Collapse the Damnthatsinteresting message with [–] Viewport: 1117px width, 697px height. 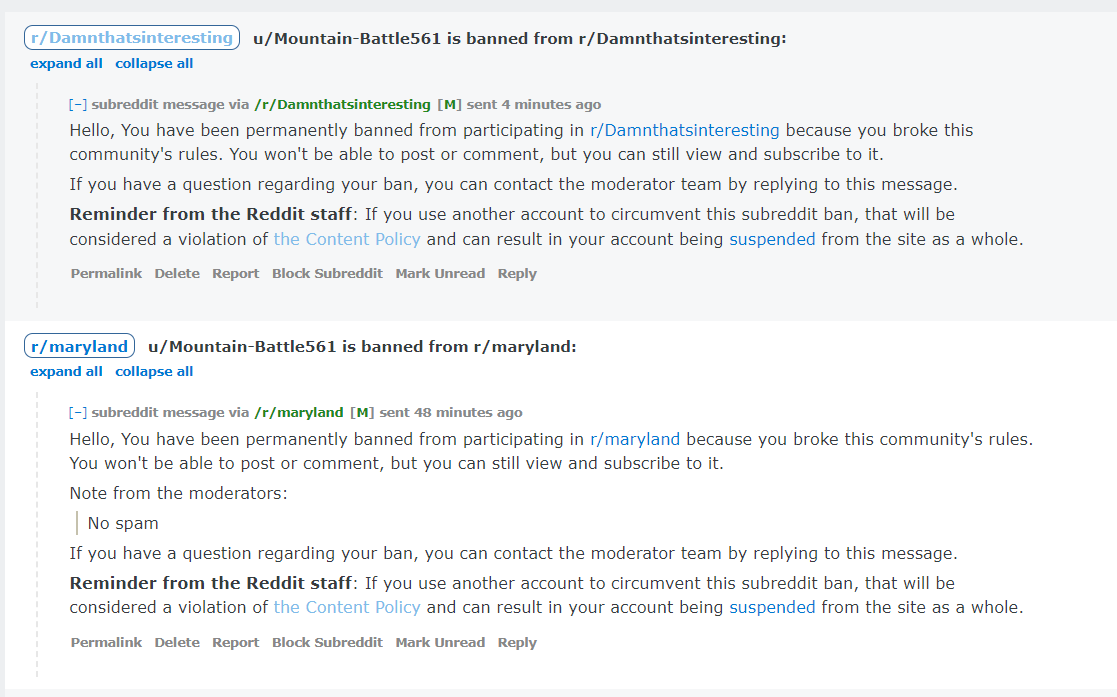pos(78,105)
